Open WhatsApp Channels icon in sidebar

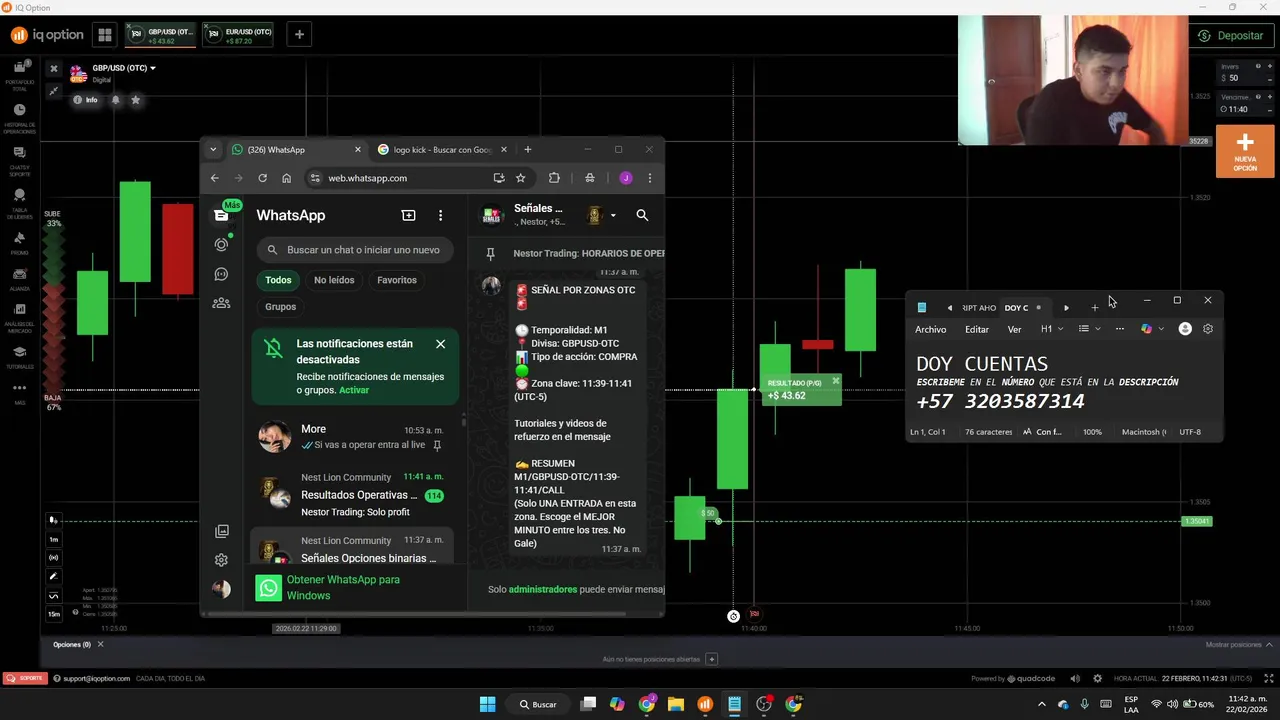point(222,274)
